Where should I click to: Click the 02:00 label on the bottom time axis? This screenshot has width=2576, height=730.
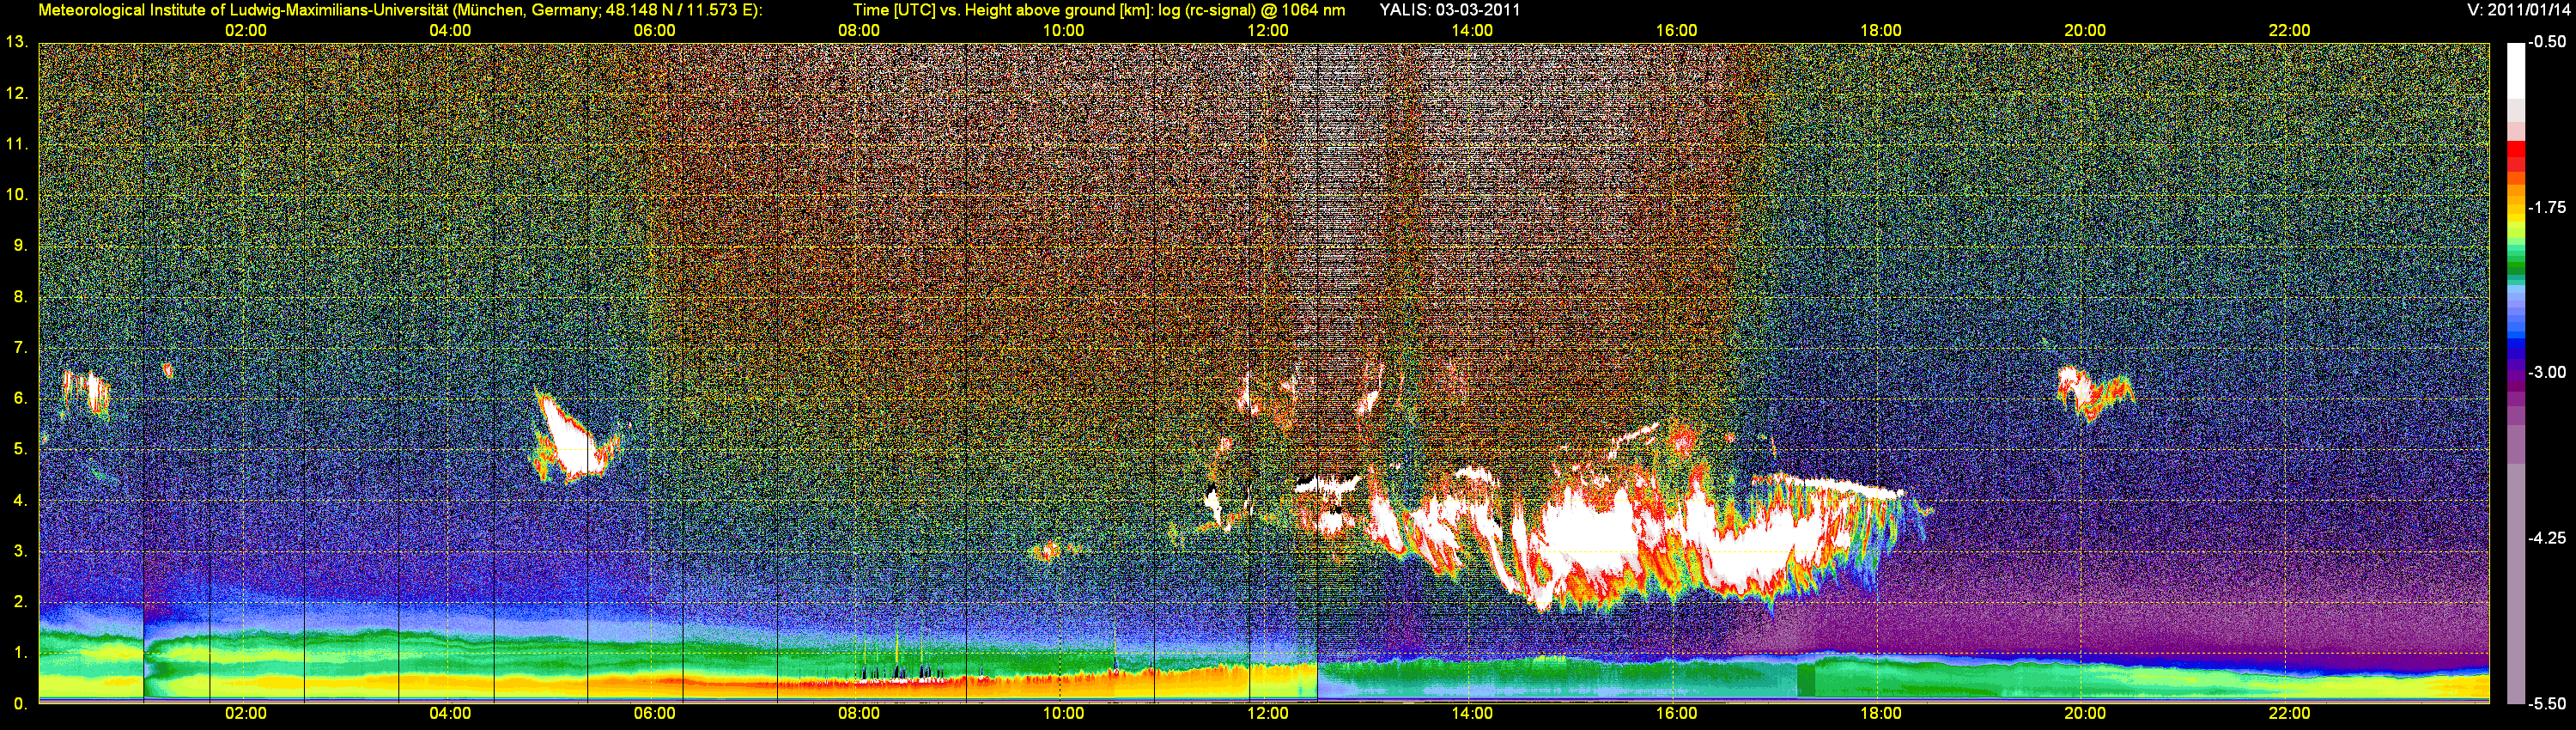point(246,714)
